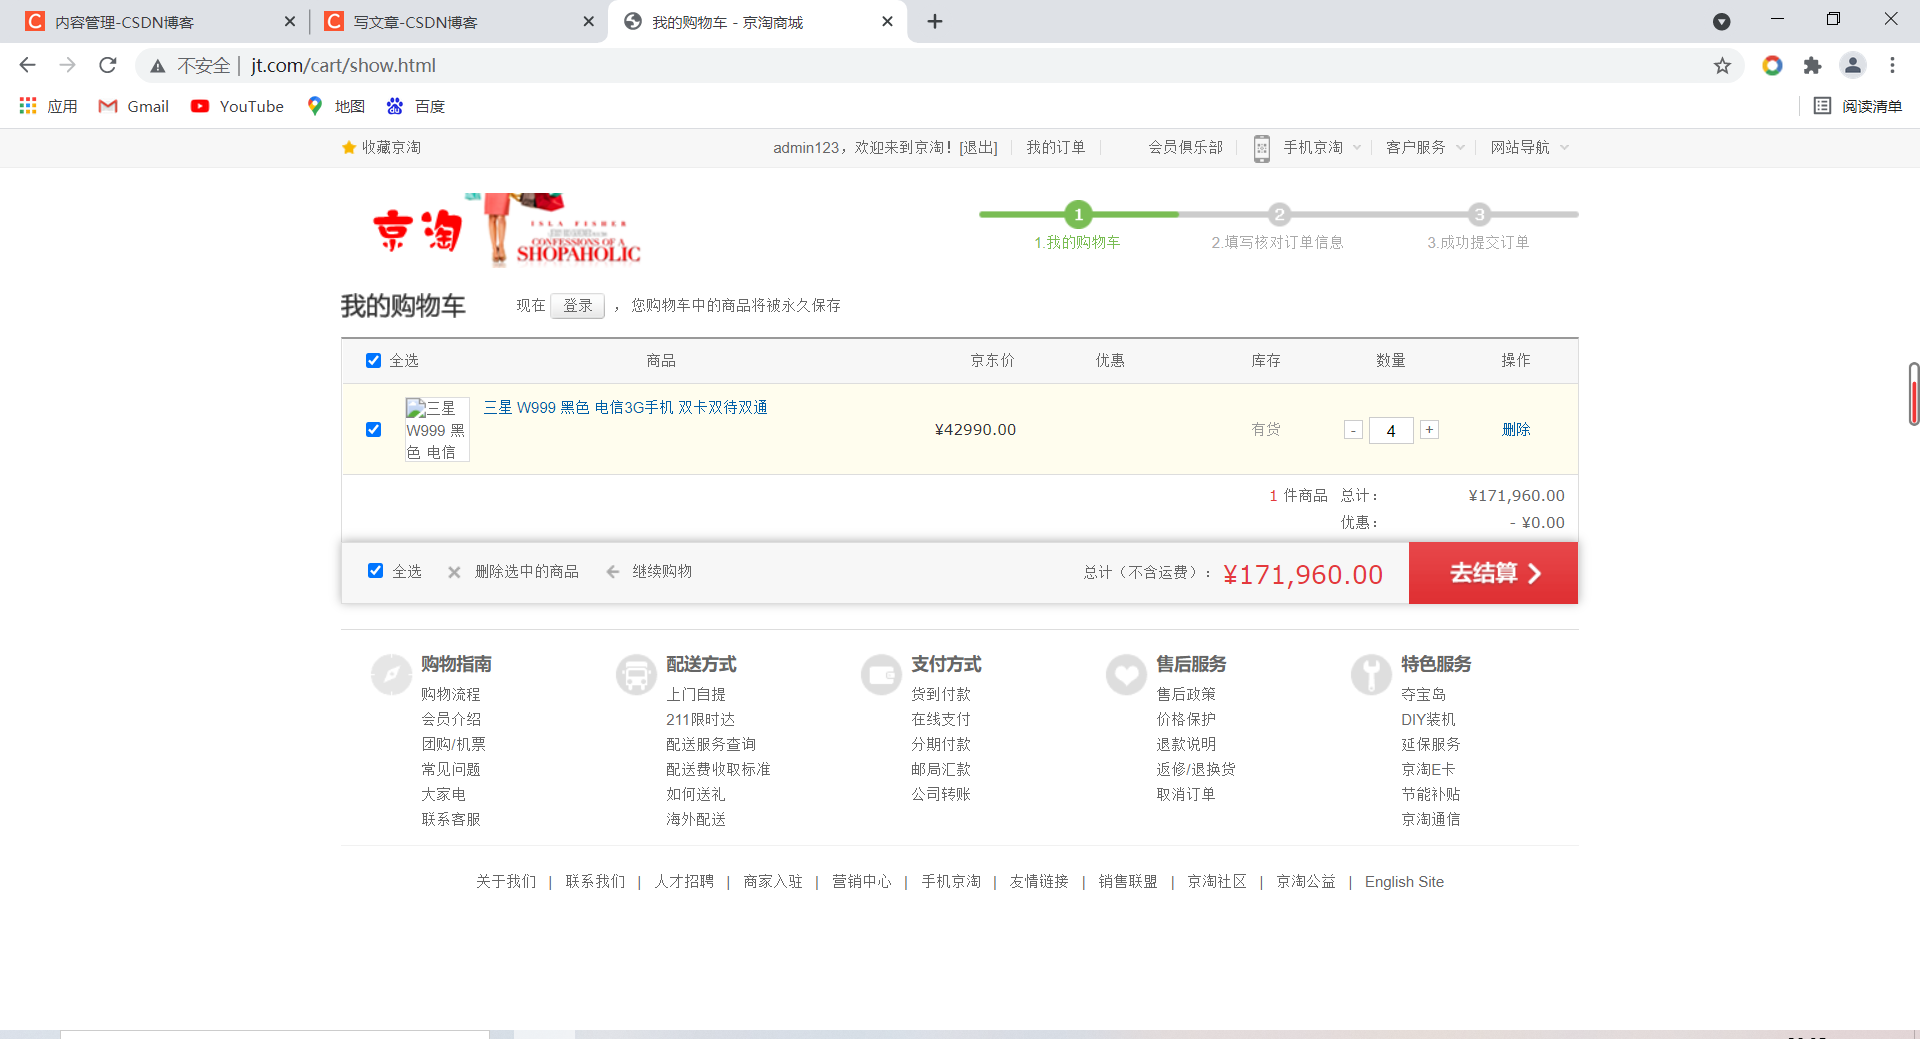1920x1039 pixels.
Task: Open 海外配送 footer link
Action: [696, 819]
